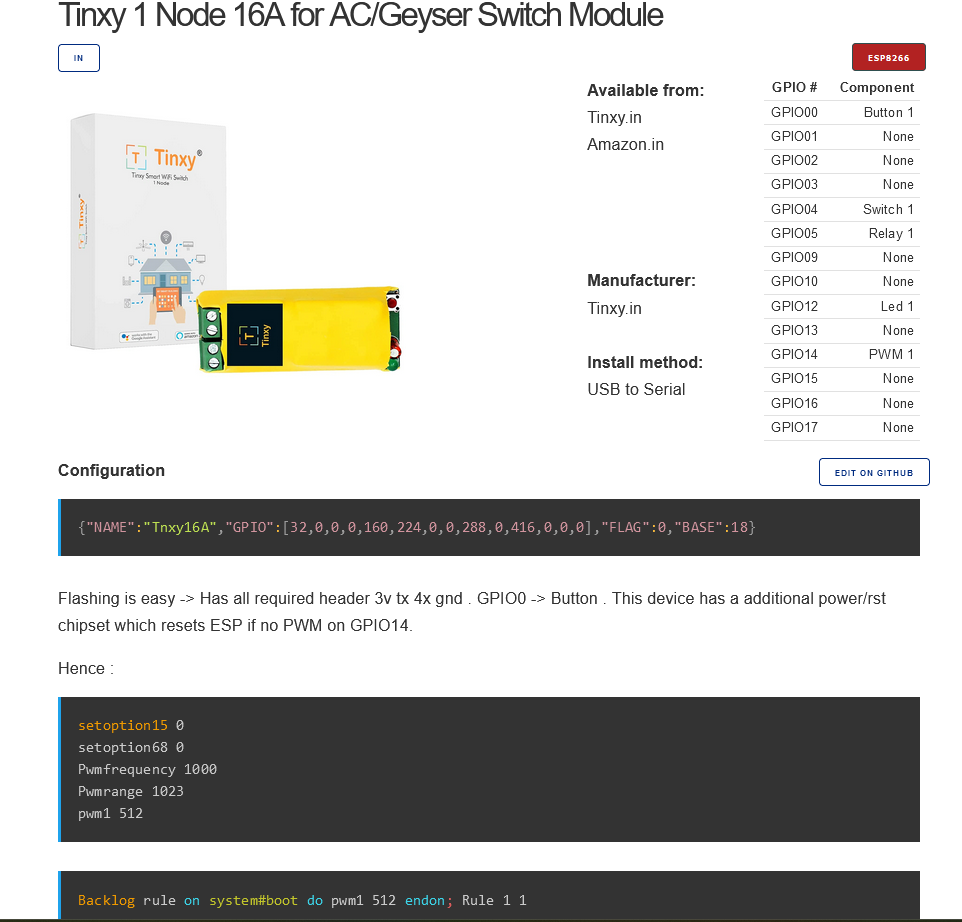Image resolution: width=962 pixels, height=922 pixels.
Task: Click the Relay 1 entry for GPIO05
Action: coord(891,233)
